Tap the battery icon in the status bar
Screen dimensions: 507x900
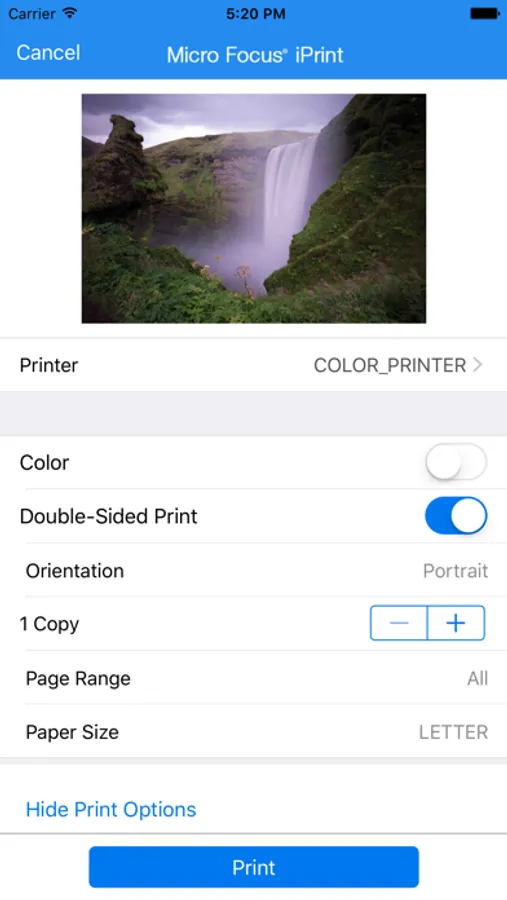click(484, 13)
